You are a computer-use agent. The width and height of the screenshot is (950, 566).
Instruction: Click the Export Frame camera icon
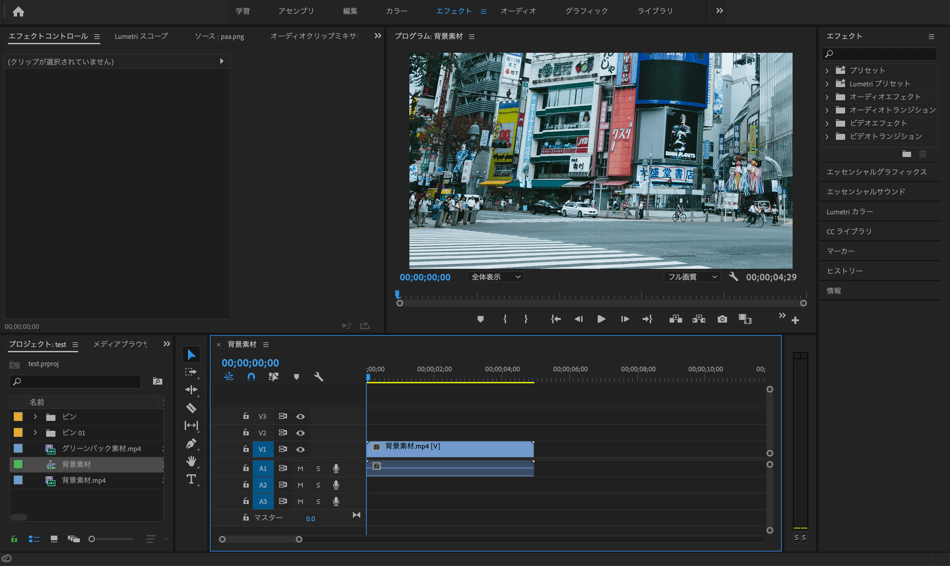[x=722, y=319]
